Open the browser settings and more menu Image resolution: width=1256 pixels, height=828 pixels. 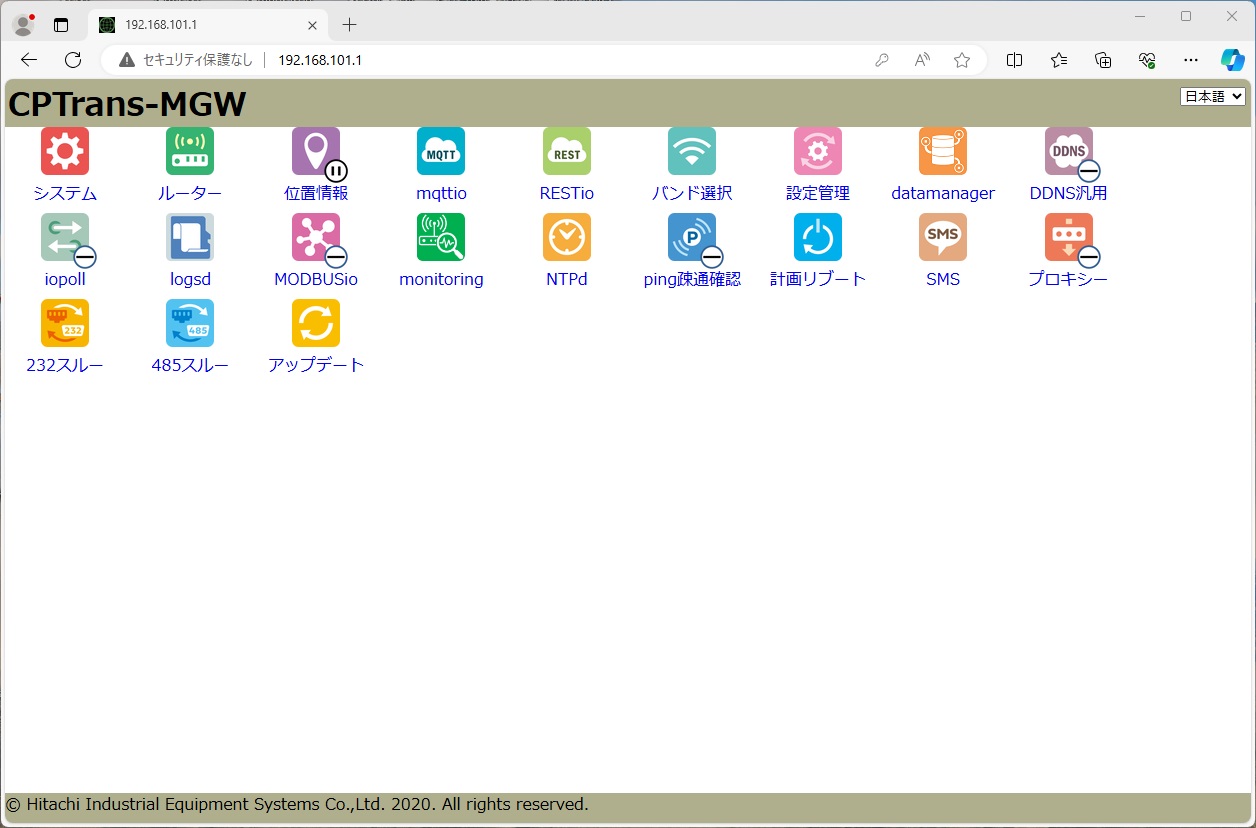[x=1190, y=60]
